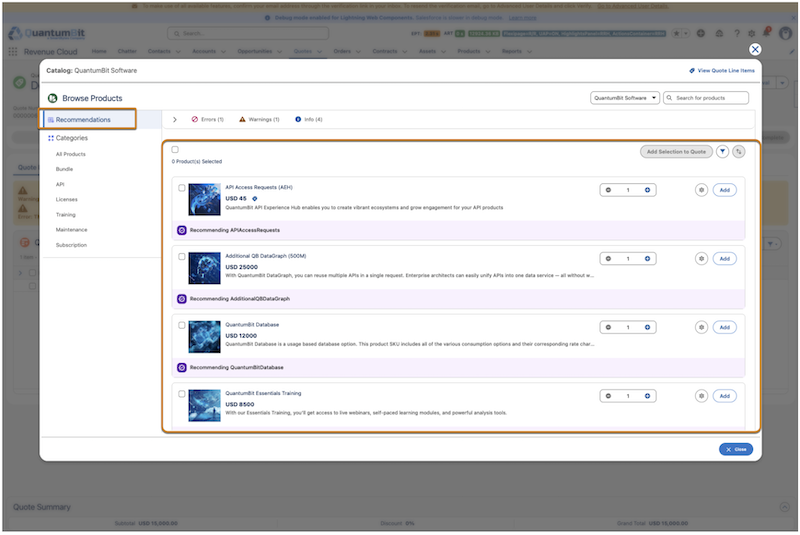Decrease quantity for Additional QB DataGraph
The height and width of the screenshot is (535, 800).
608,259
